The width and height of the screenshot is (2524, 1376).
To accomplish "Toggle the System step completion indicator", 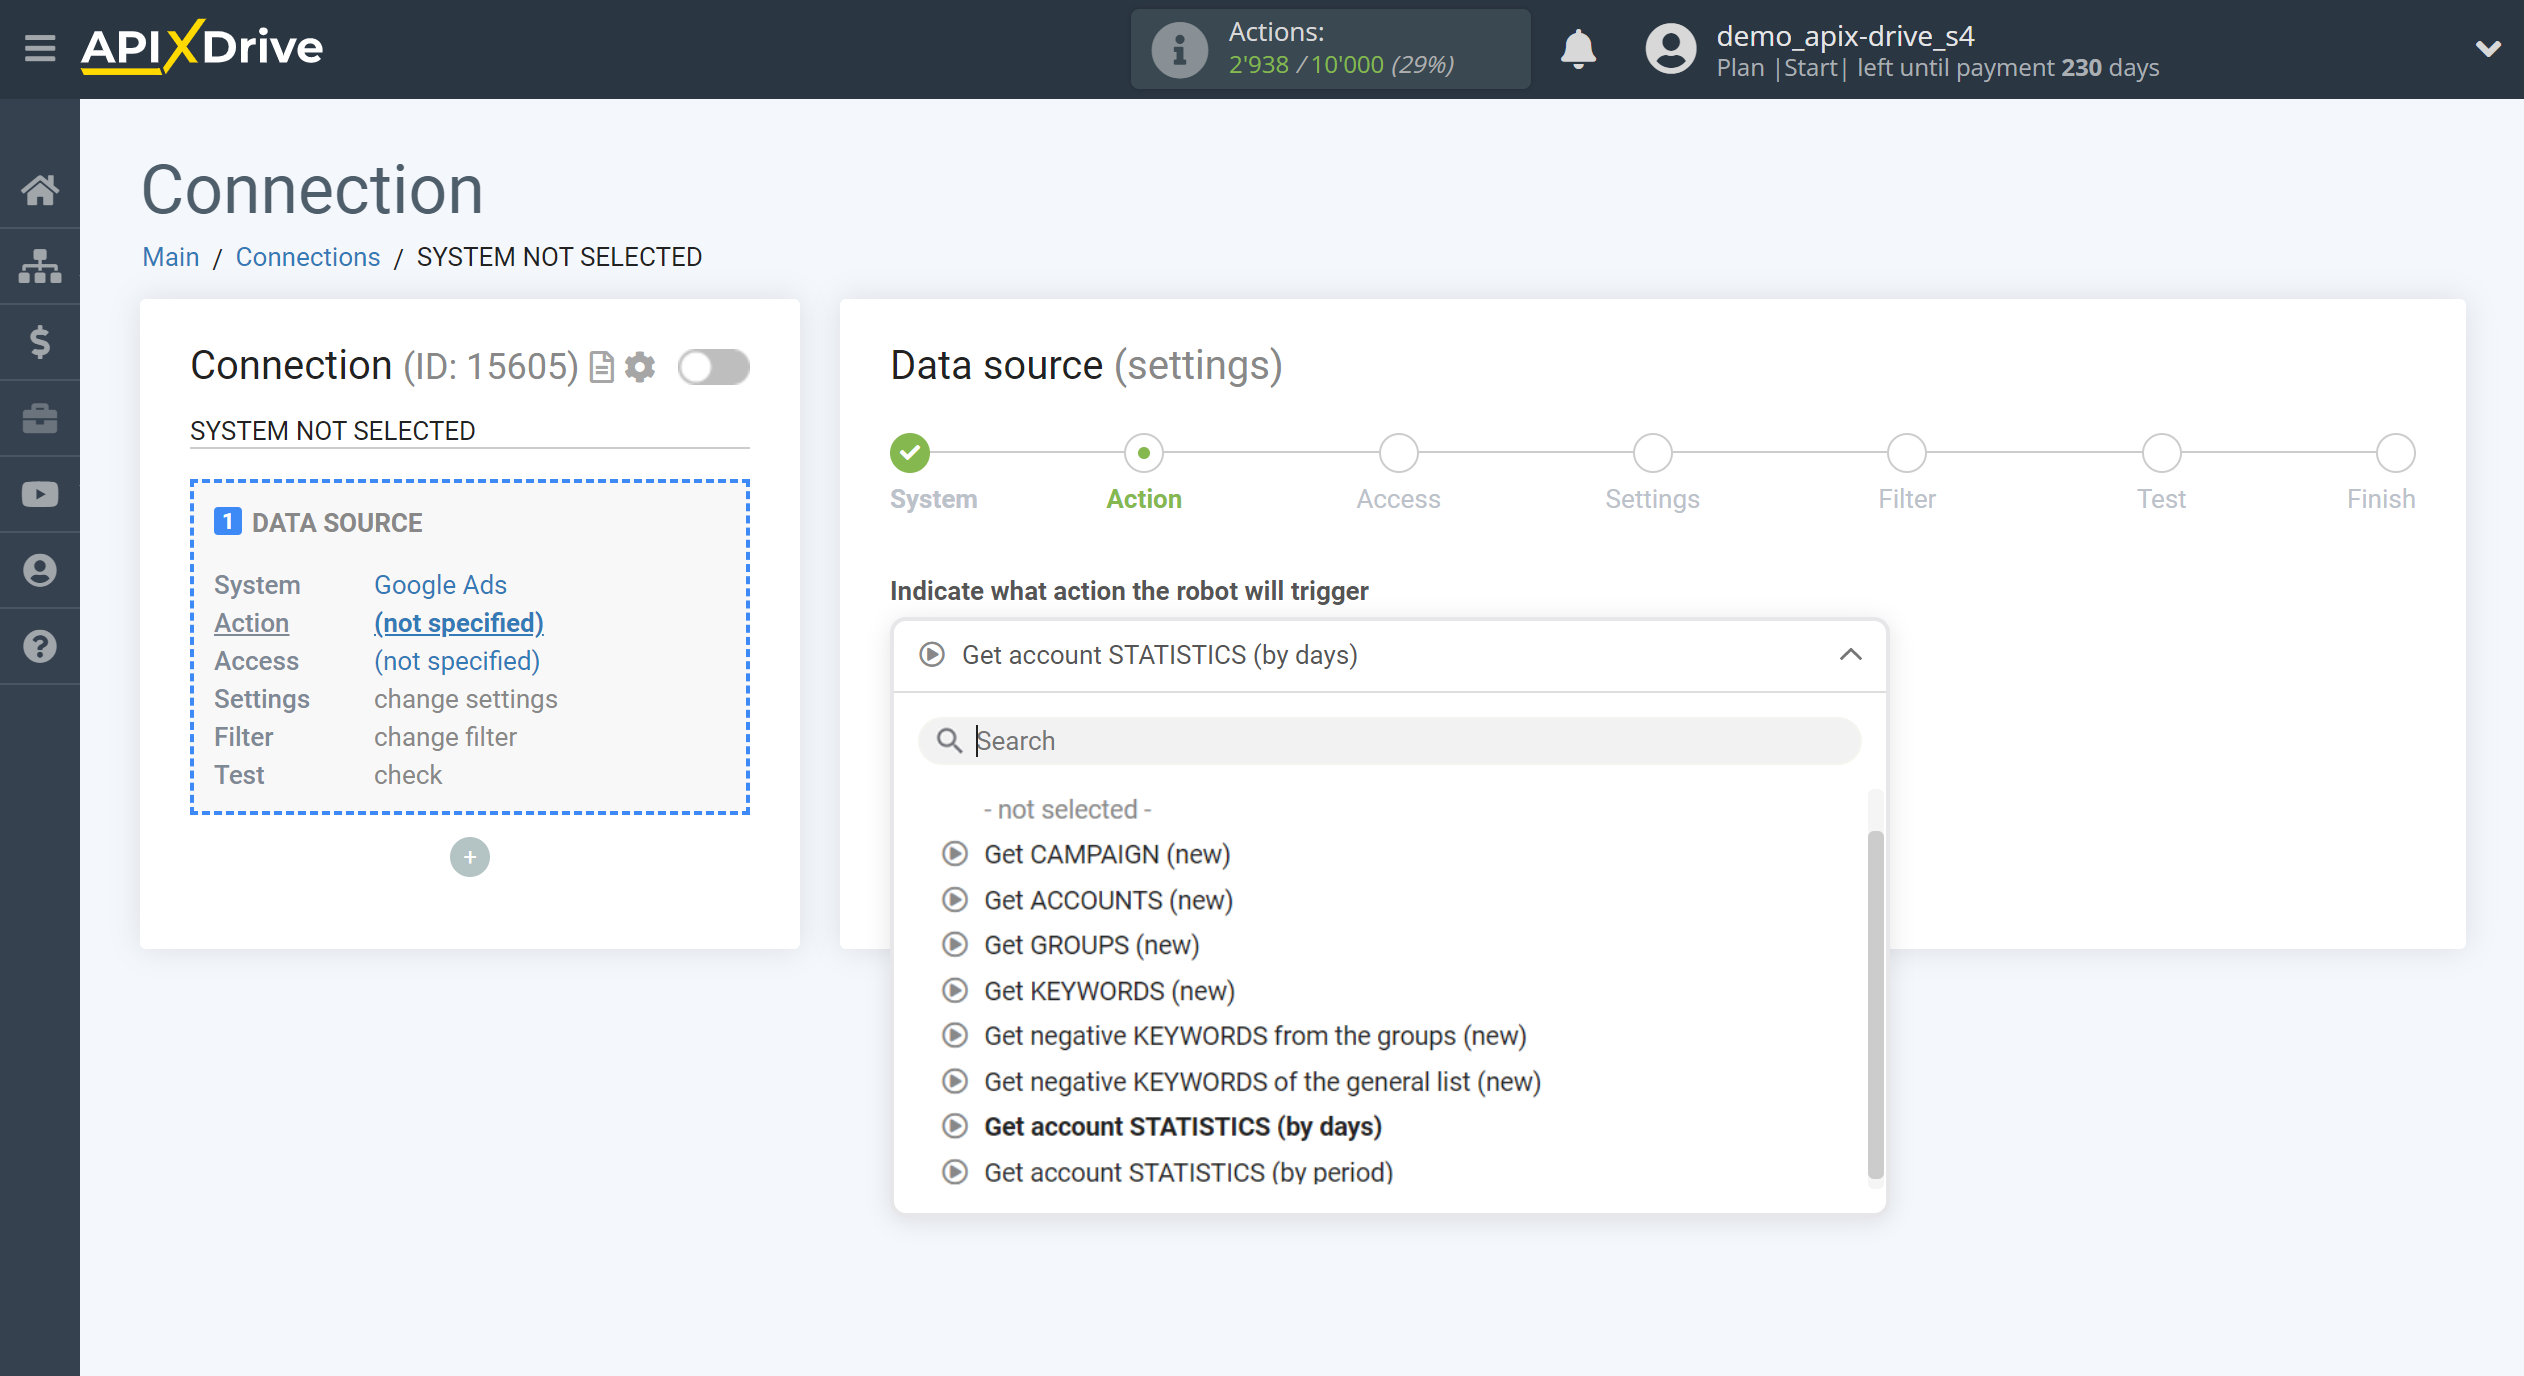I will coord(910,452).
